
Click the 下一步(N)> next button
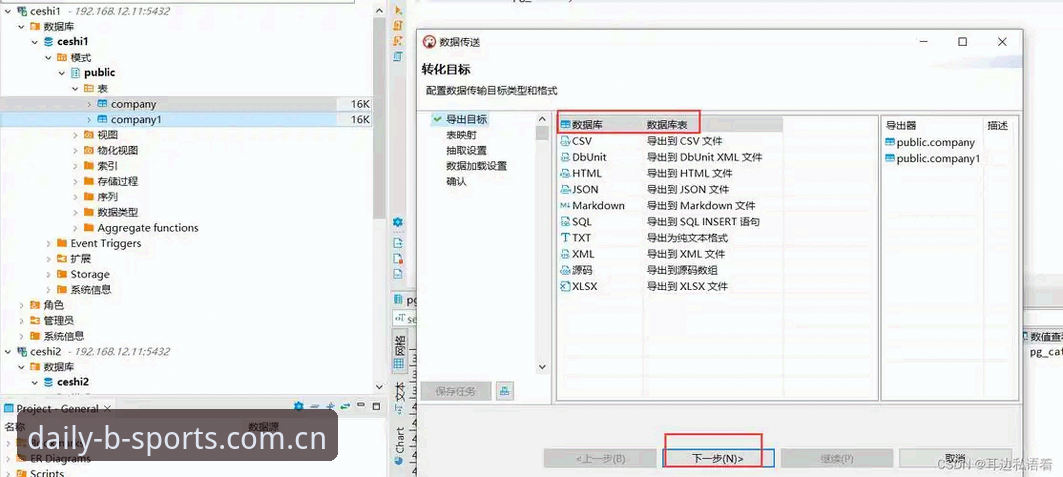718,458
